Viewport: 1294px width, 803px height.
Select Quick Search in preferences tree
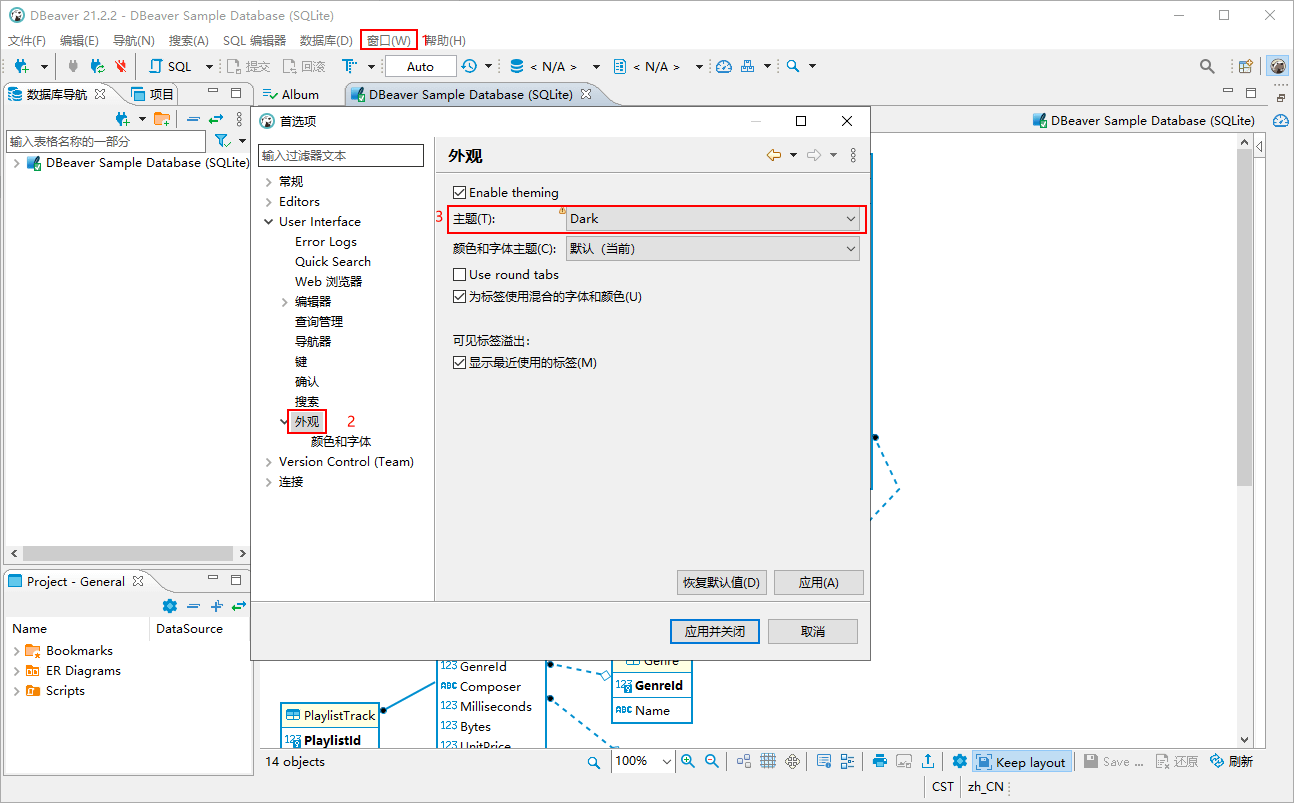(x=333, y=261)
